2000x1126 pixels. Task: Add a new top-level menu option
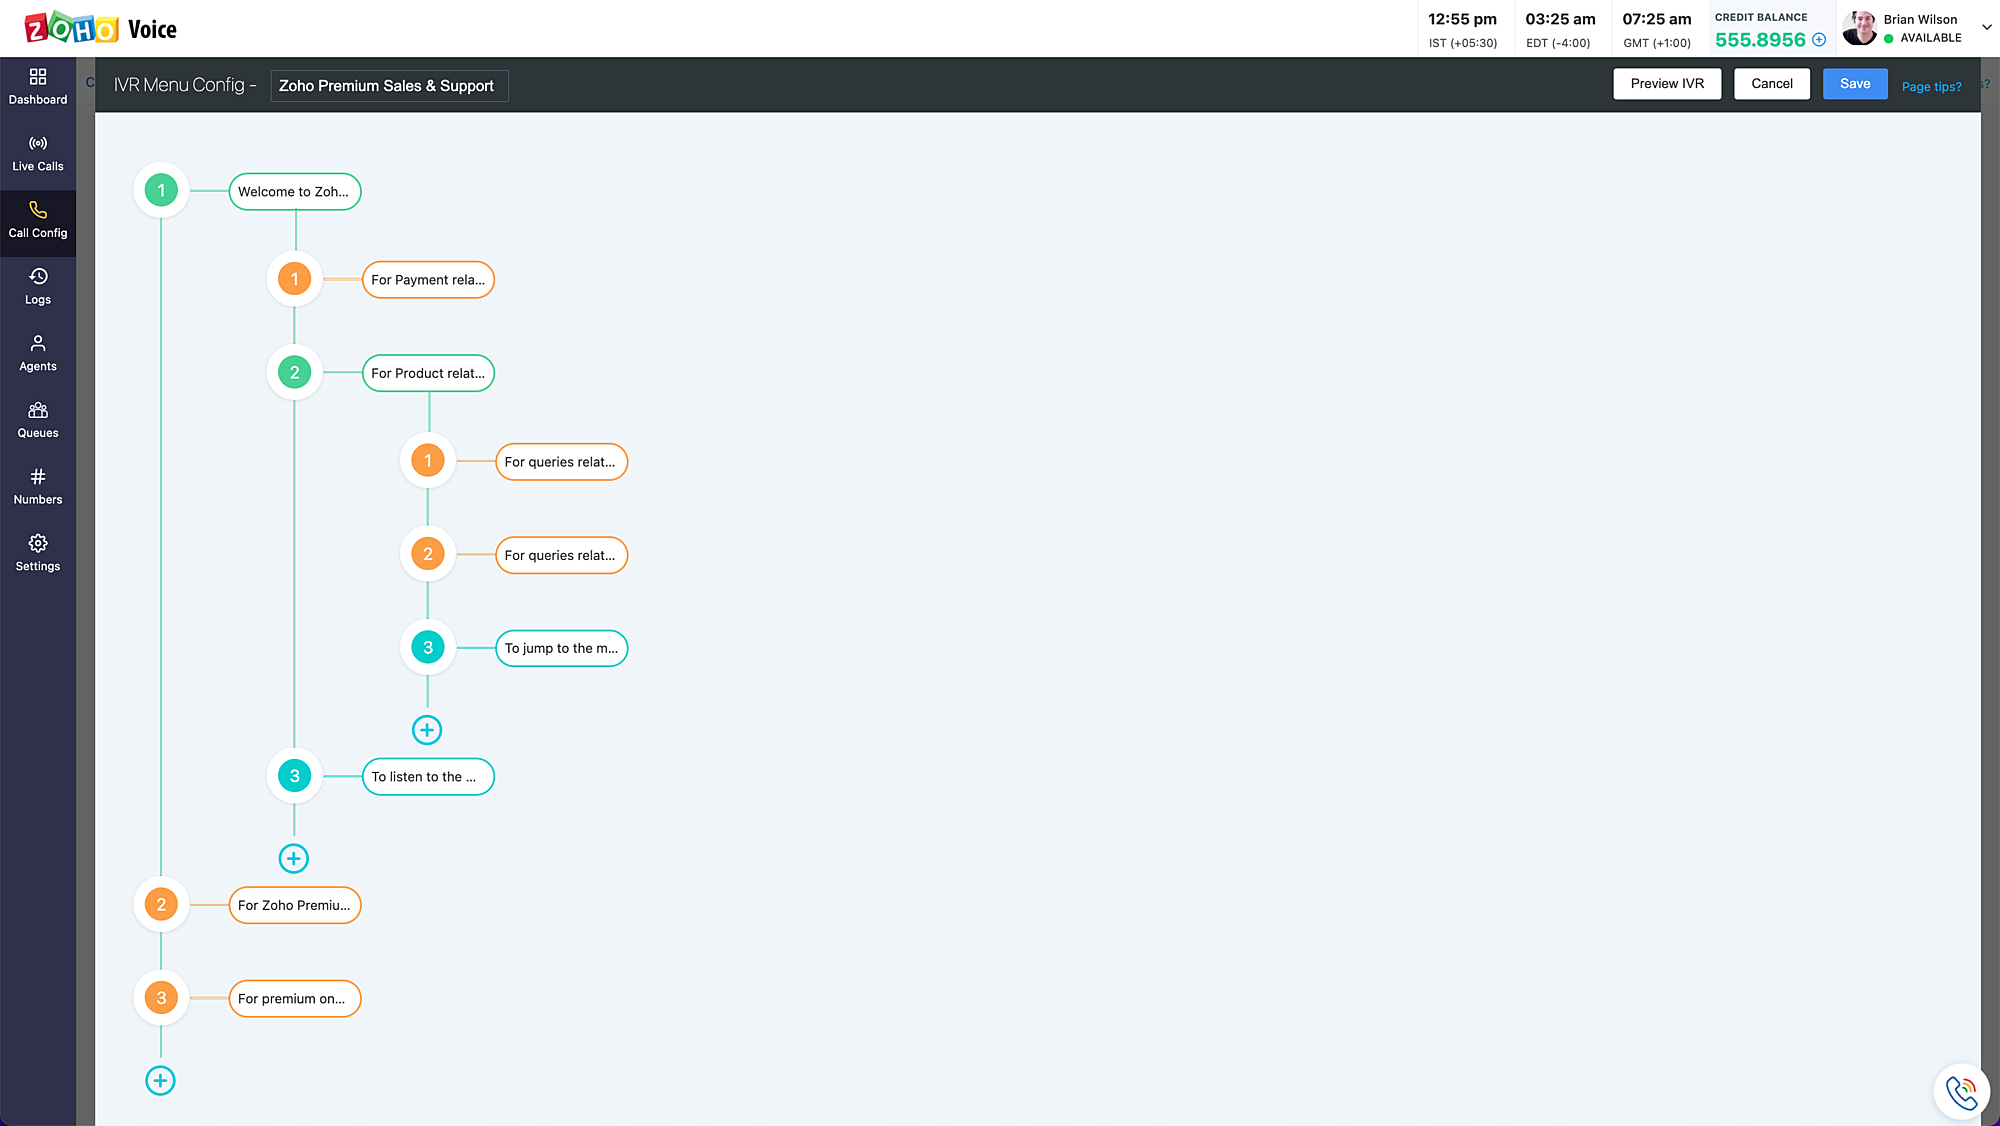(x=160, y=1080)
